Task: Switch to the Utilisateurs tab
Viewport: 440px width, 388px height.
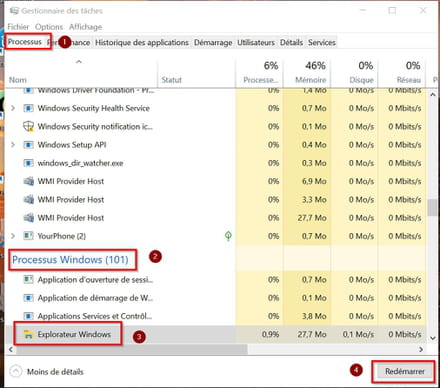Action: click(x=256, y=42)
